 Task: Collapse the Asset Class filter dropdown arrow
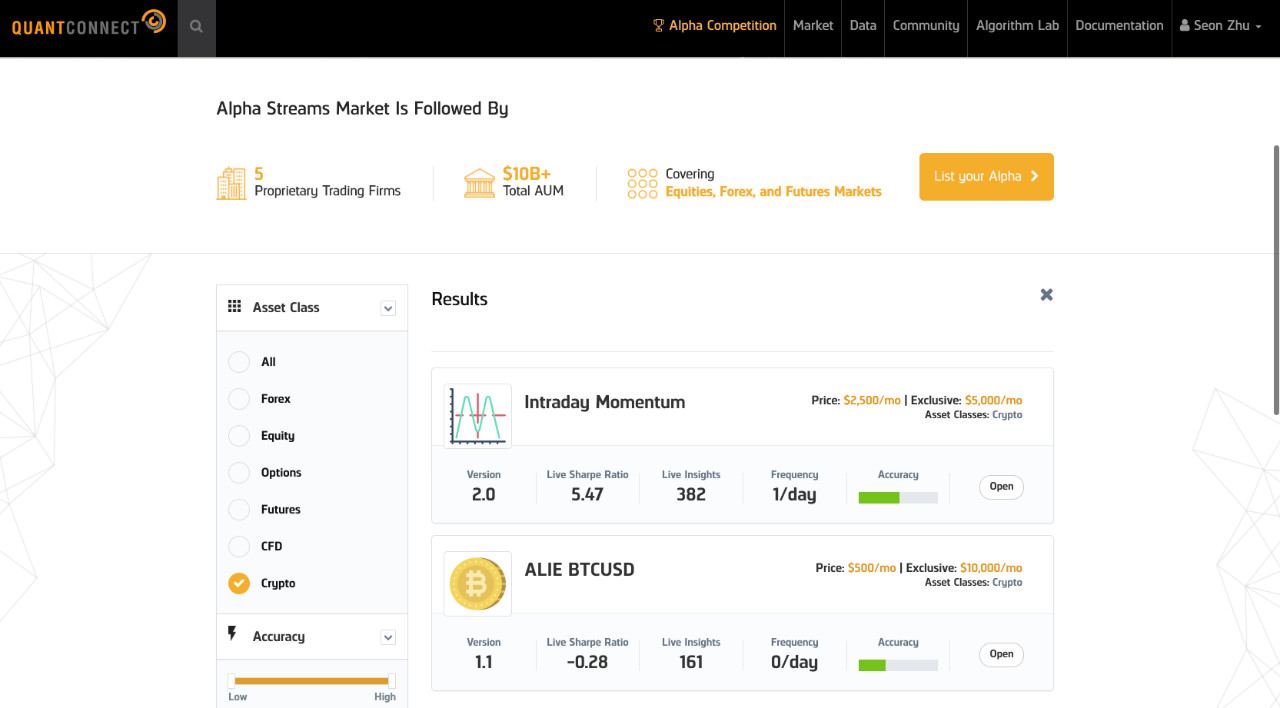(x=388, y=309)
